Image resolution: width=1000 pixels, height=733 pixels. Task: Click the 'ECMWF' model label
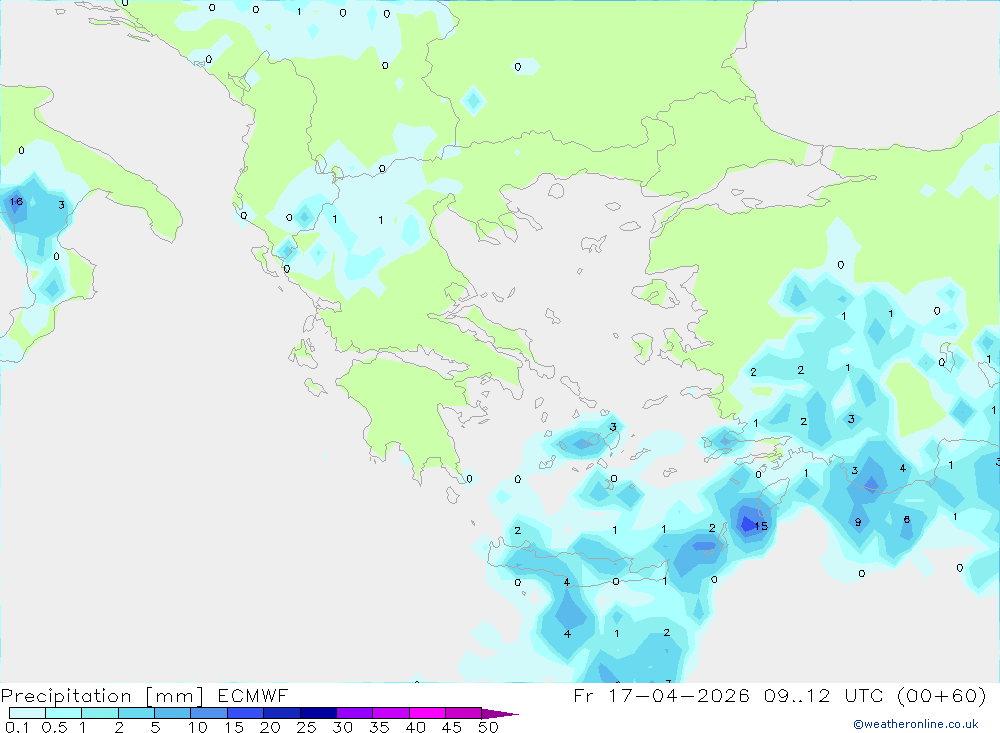(253, 696)
